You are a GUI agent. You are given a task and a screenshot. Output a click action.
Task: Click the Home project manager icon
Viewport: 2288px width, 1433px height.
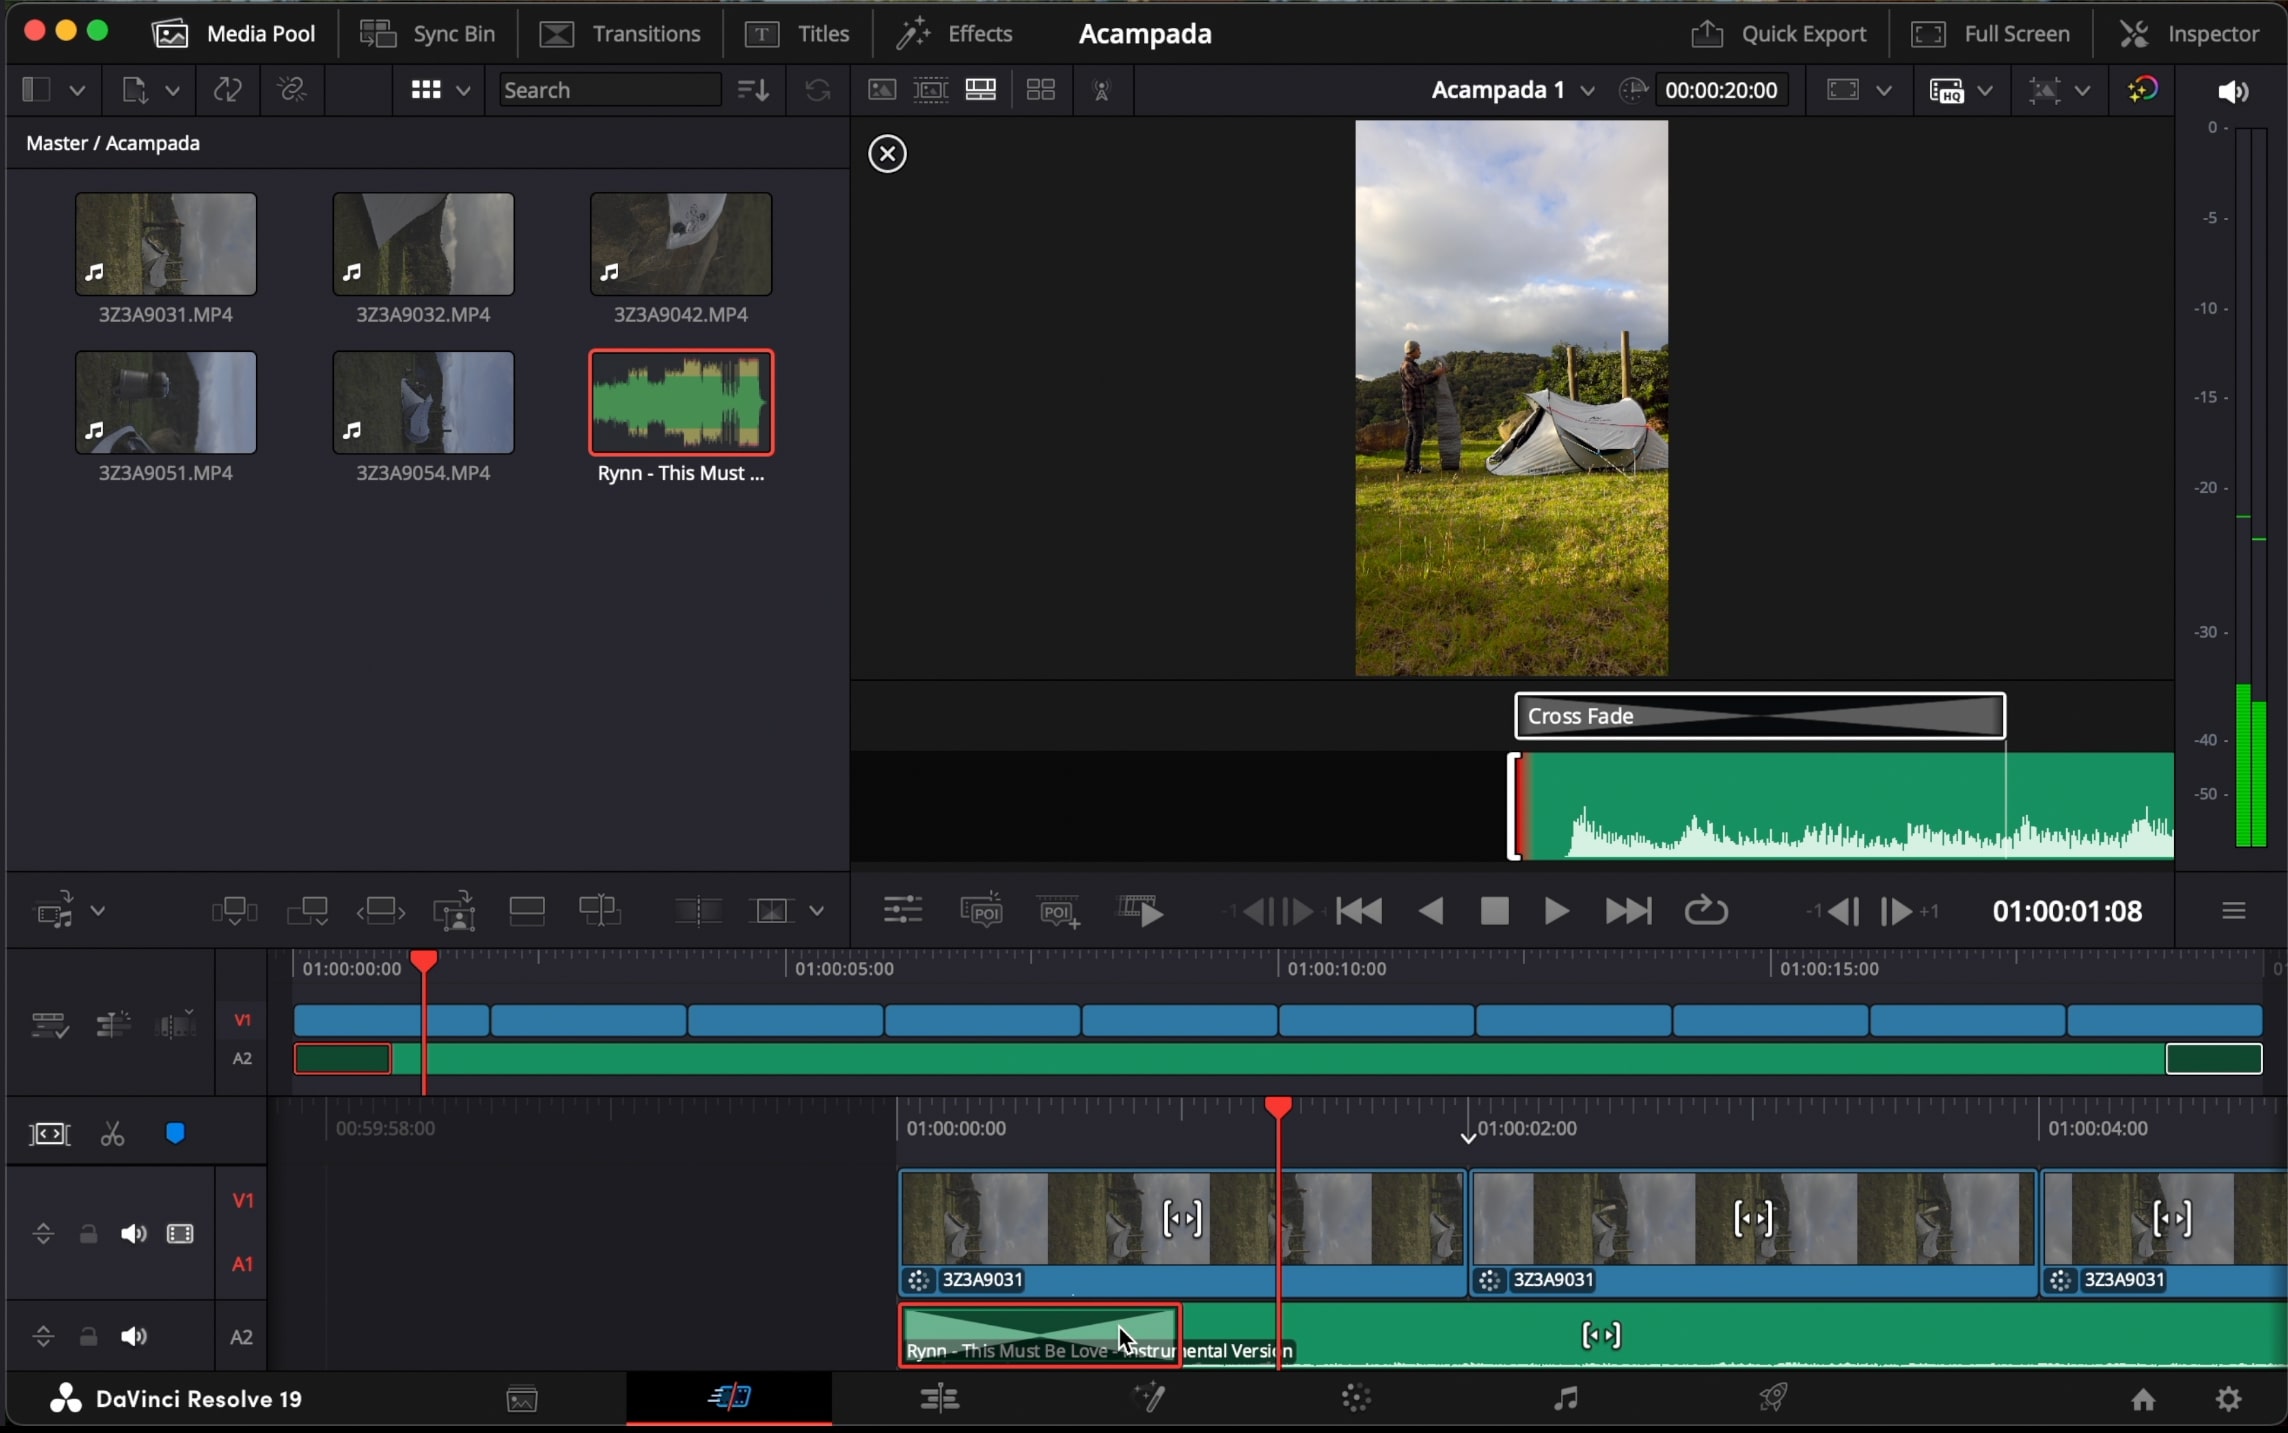[x=2142, y=1398]
